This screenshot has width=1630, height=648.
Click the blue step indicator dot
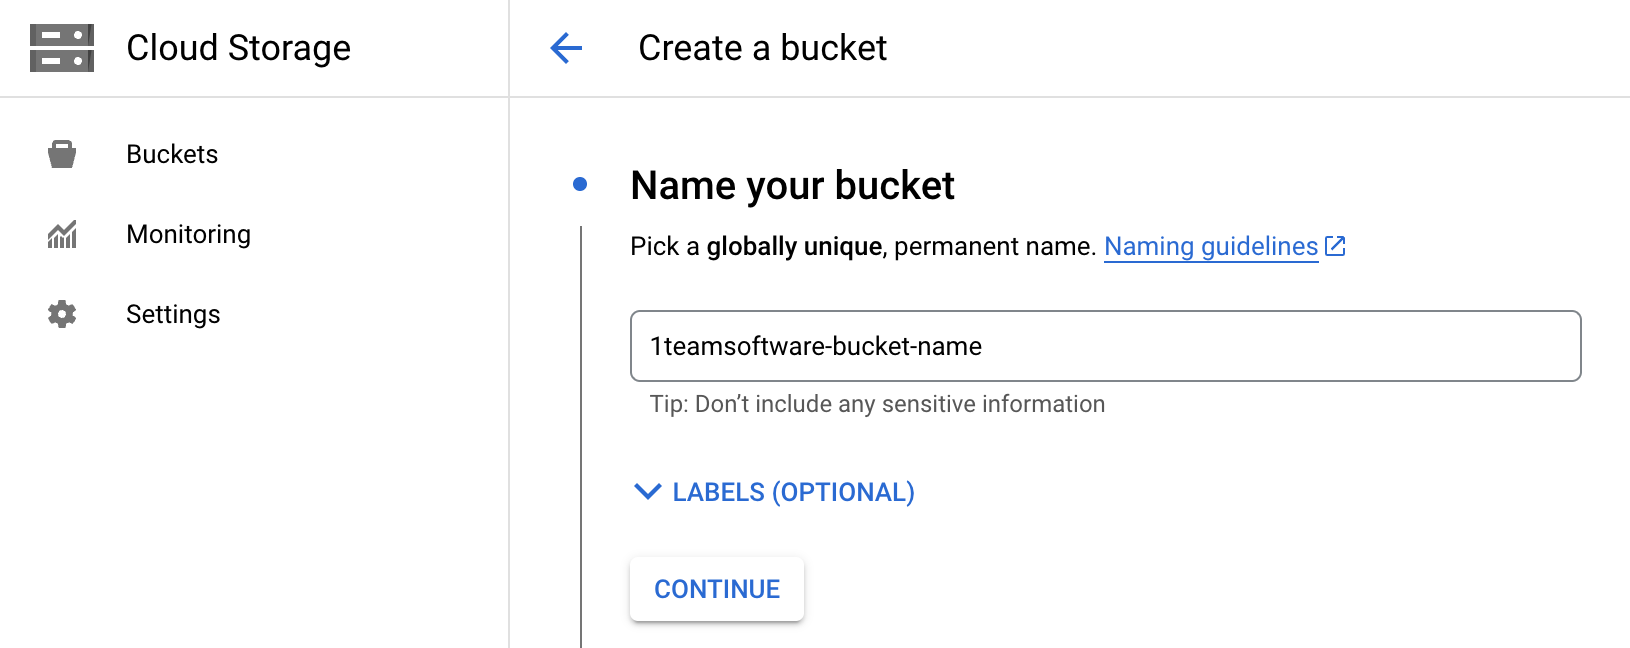(581, 183)
